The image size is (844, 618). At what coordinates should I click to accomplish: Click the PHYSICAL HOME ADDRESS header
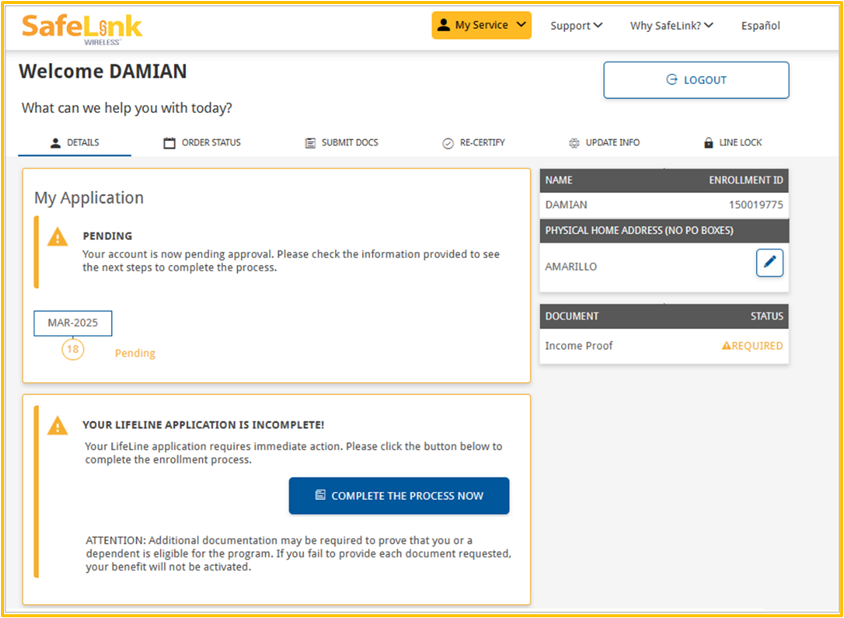pos(639,230)
